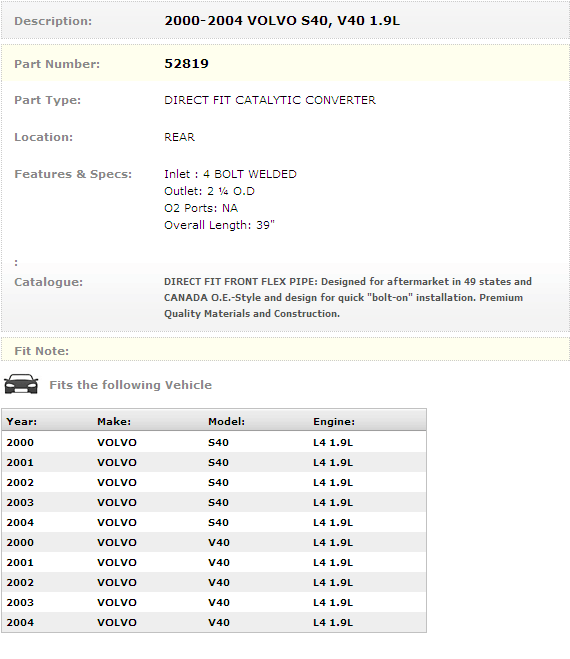
Task: Select the part number 52819
Action: 186,63
